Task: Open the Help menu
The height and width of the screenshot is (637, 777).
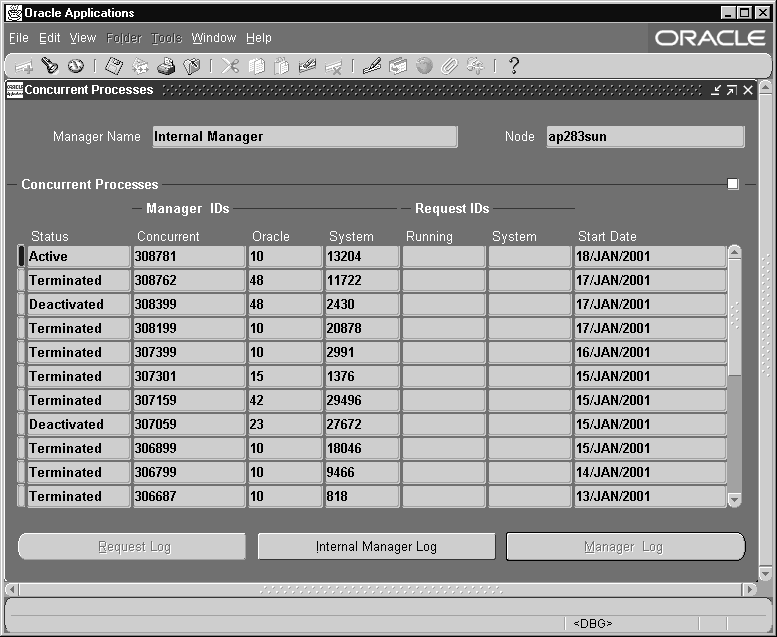Action: [x=259, y=38]
